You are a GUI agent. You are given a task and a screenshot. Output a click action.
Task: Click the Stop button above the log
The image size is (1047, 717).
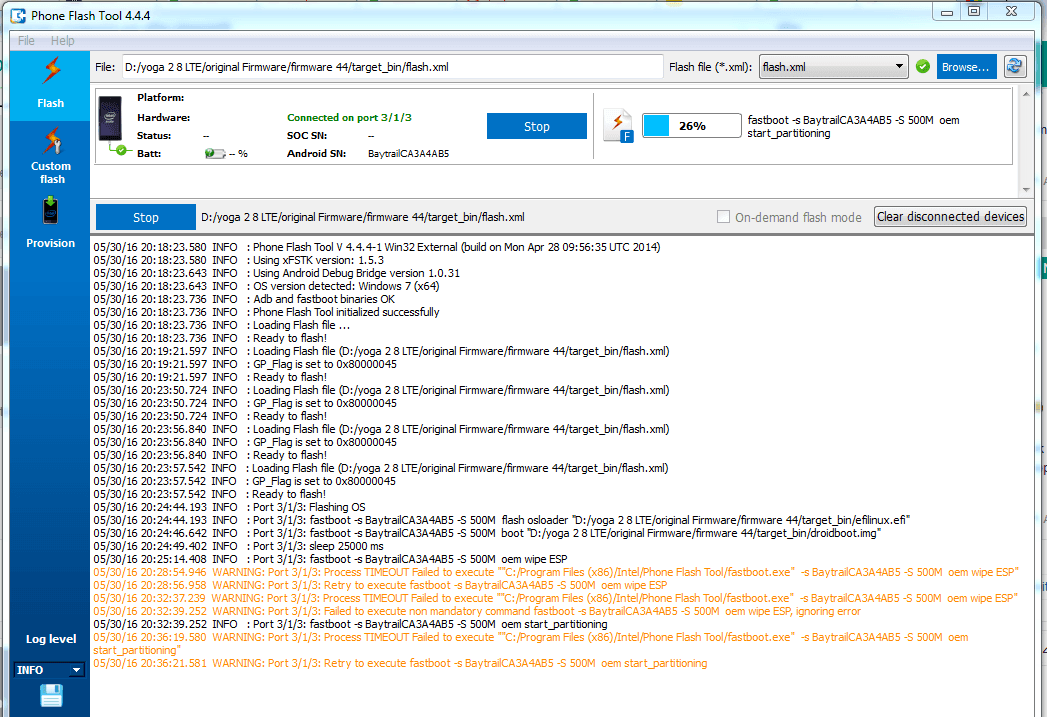point(146,217)
